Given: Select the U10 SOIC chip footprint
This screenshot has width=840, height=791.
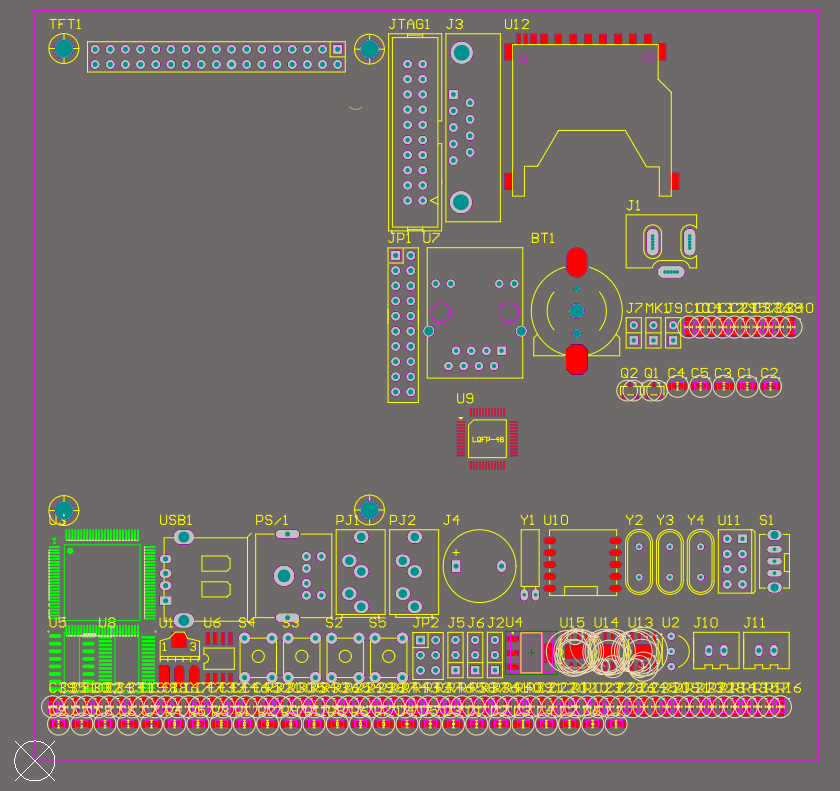Looking at the screenshot, I should coord(582,562).
